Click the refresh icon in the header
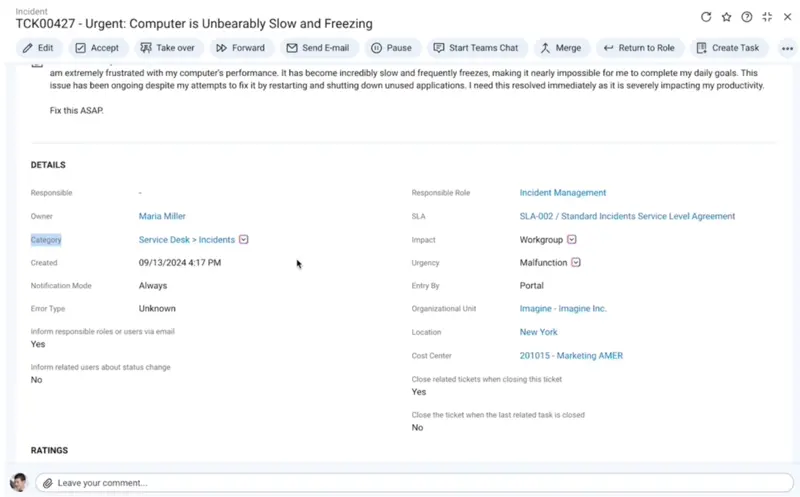The image size is (800, 497). point(706,17)
